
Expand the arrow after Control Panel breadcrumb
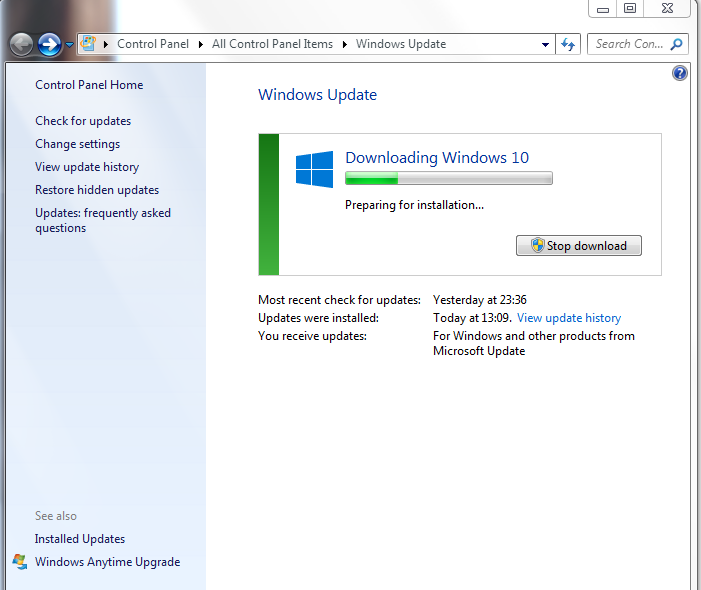click(203, 44)
